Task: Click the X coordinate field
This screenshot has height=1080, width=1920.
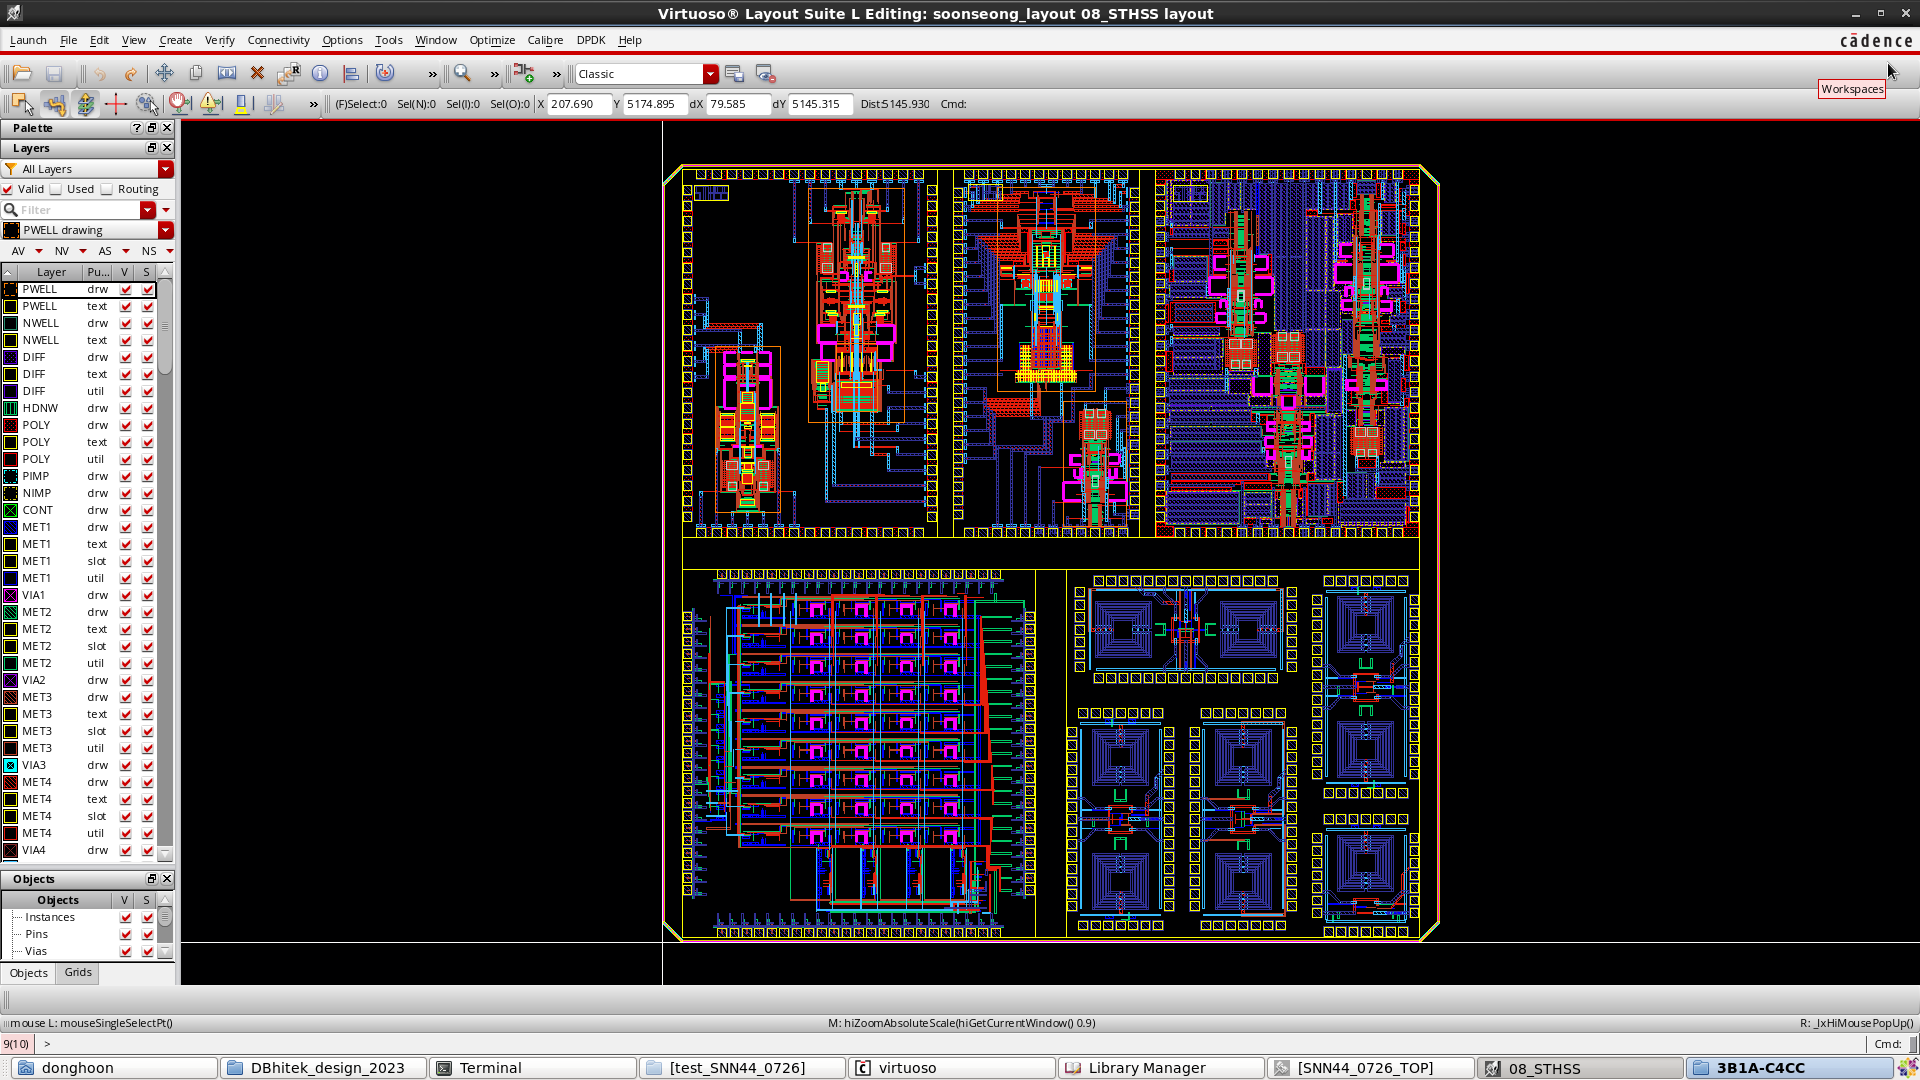Action: click(579, 104)
